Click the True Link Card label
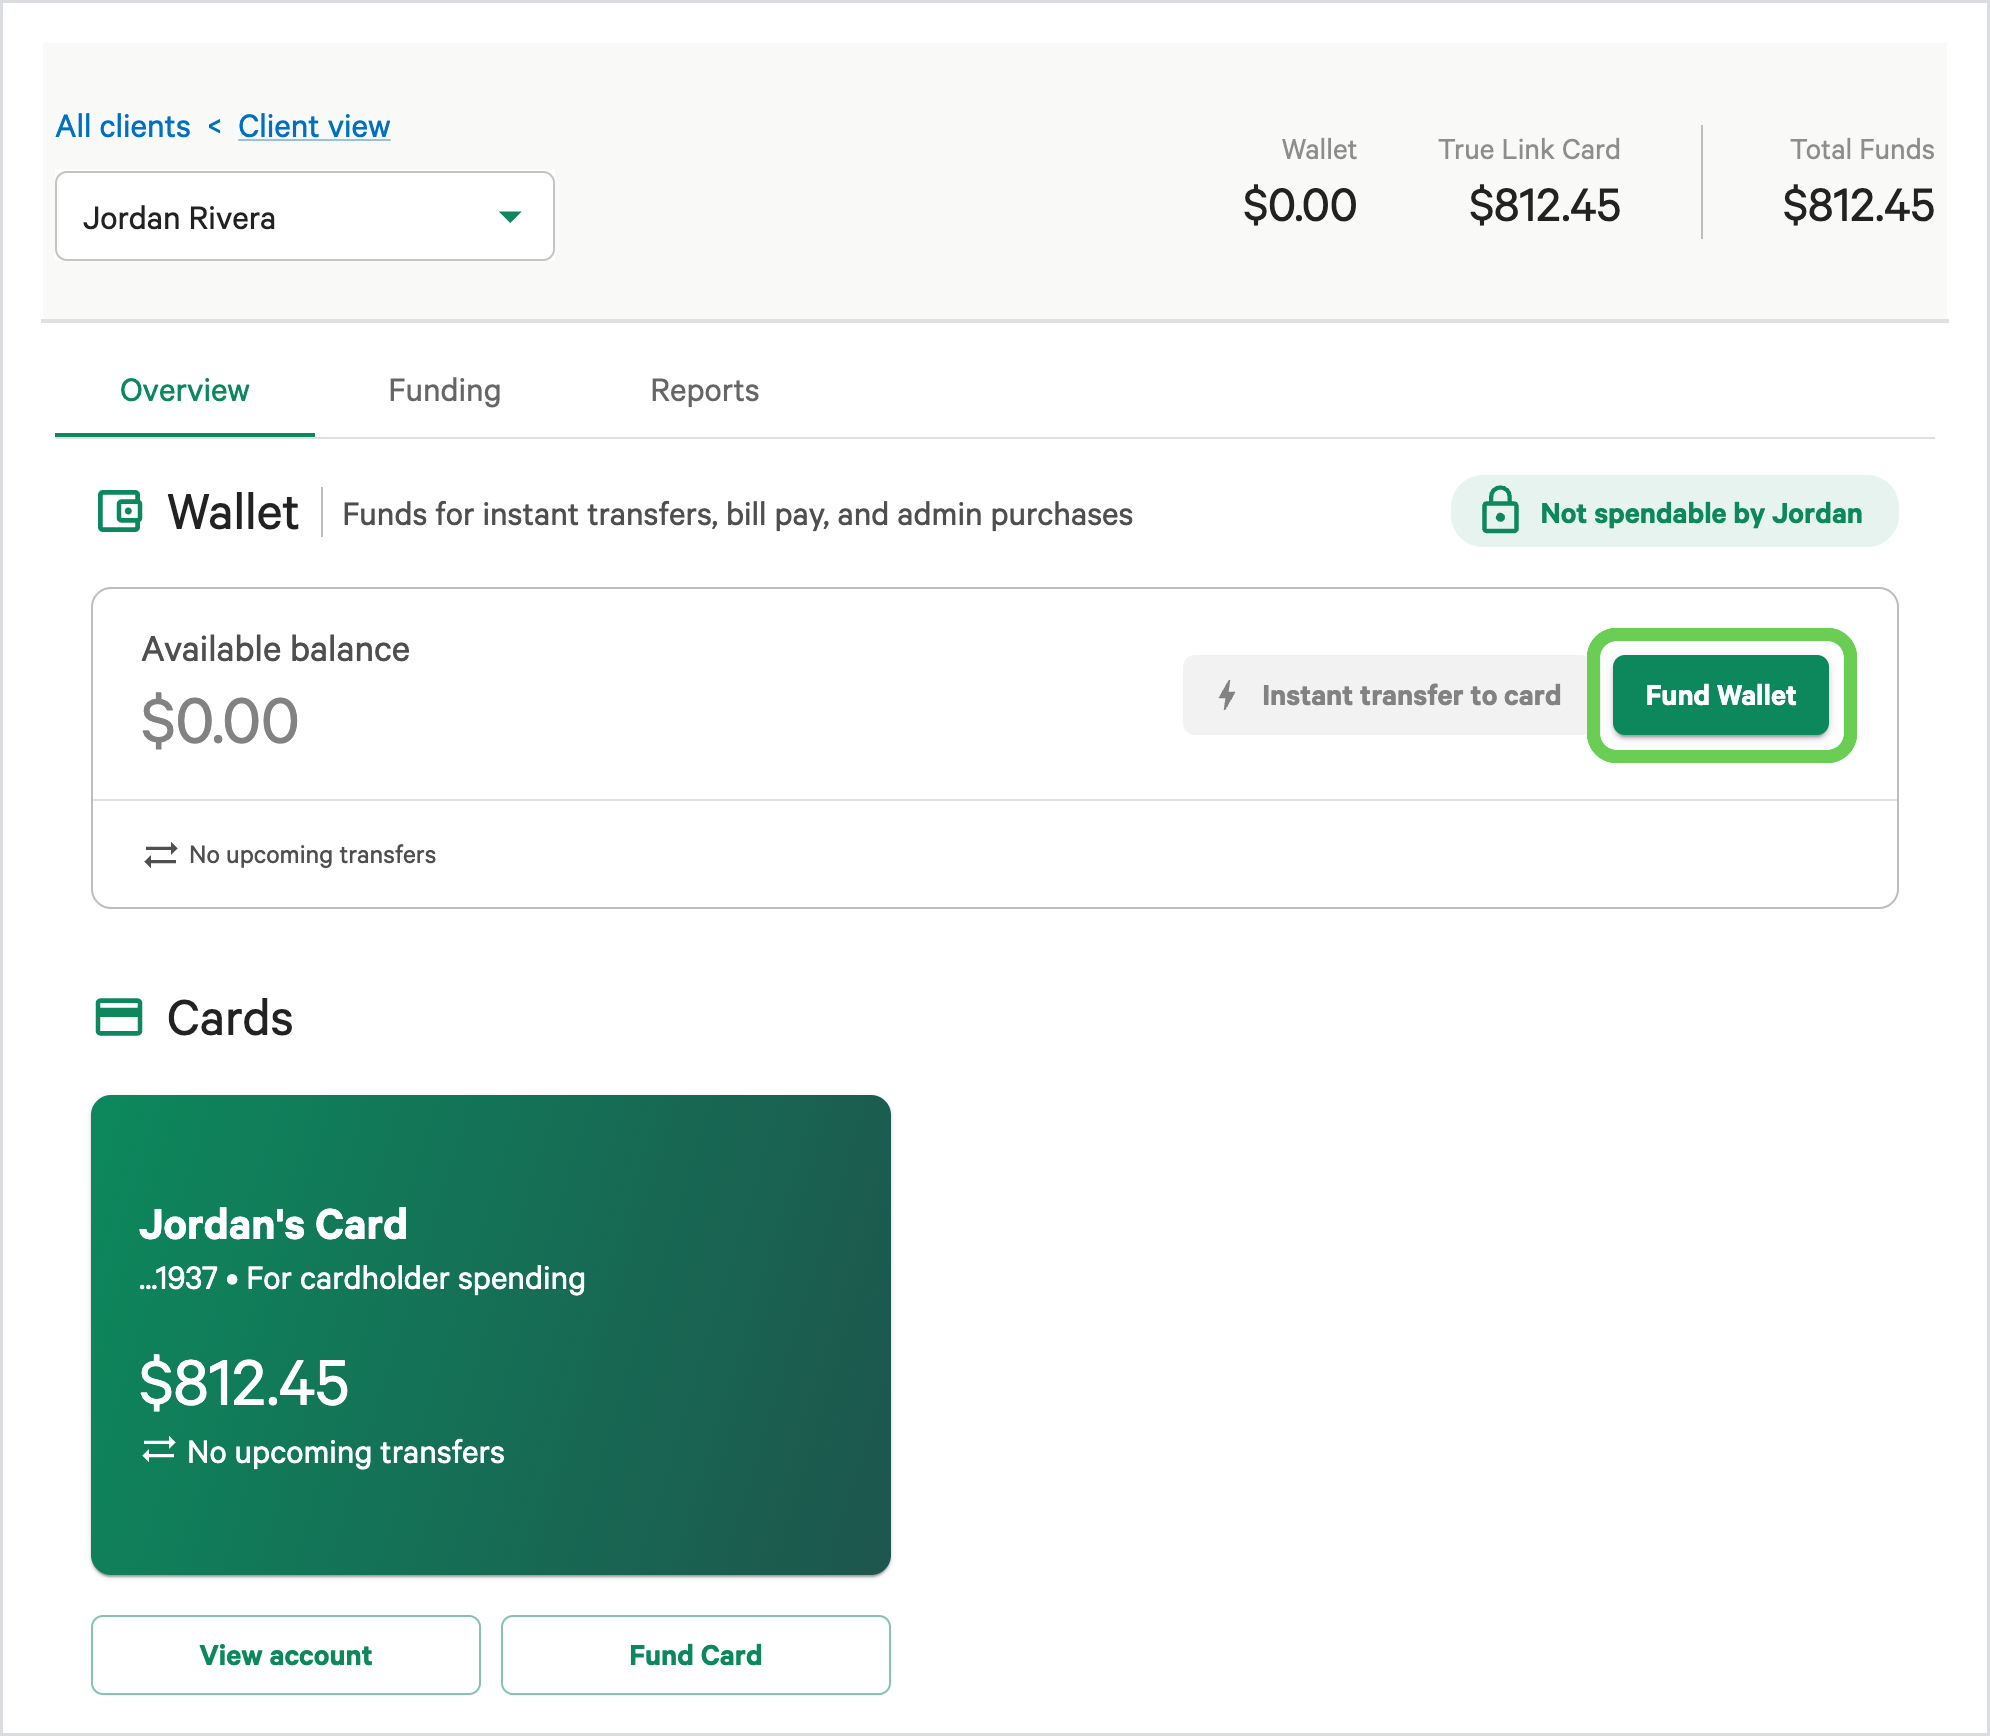Viewport: 1990px width, 1736px height. 1529,149
